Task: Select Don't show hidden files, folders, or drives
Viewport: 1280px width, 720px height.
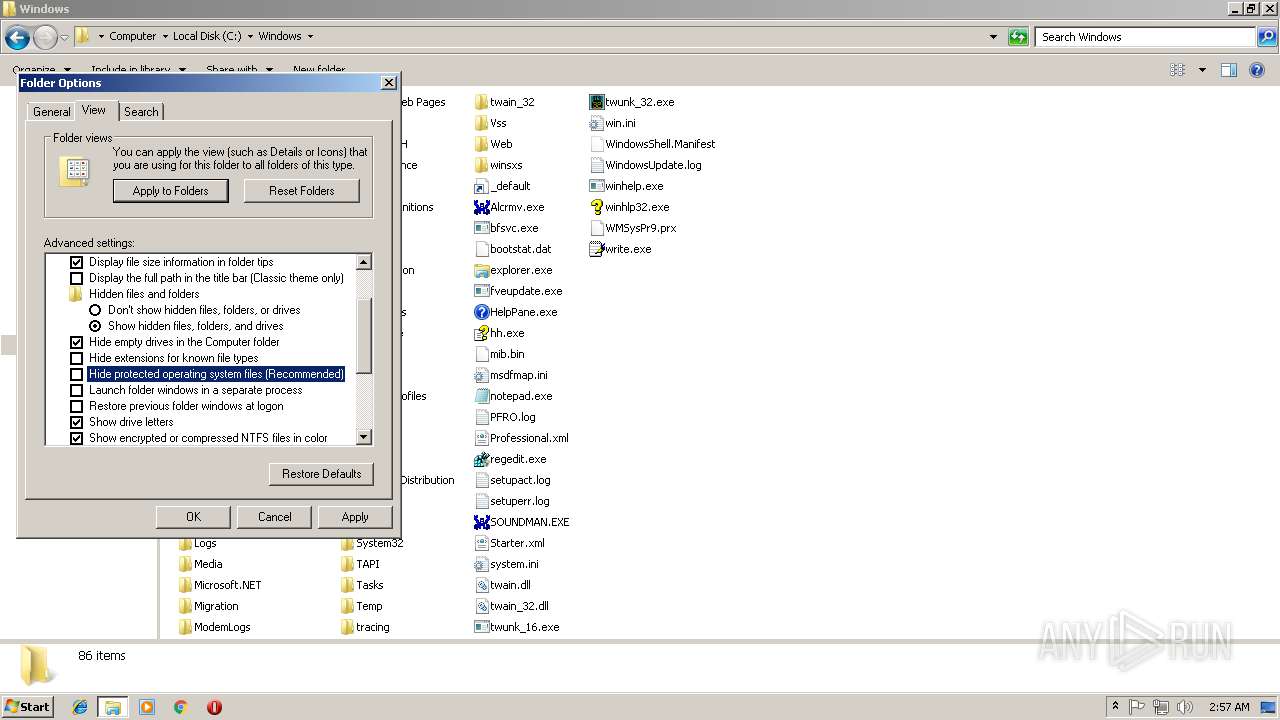Action: pos(95,310)
